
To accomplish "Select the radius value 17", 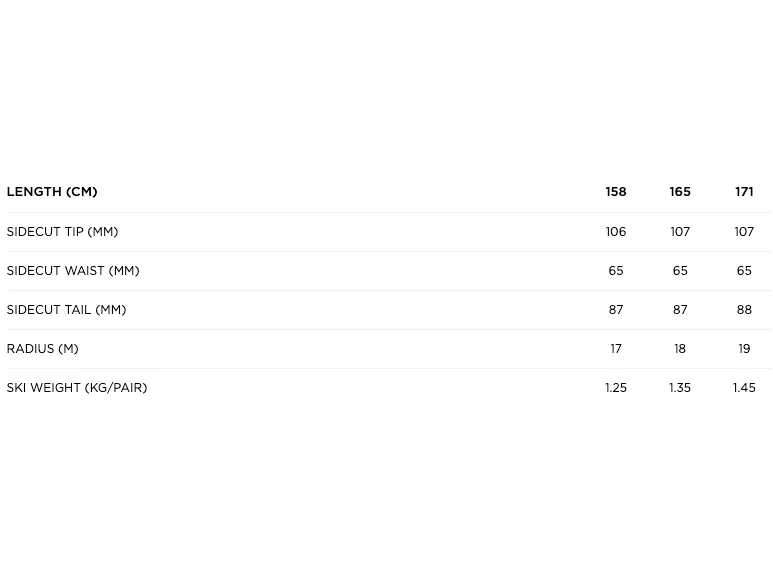I will click(x=616, y=348).
